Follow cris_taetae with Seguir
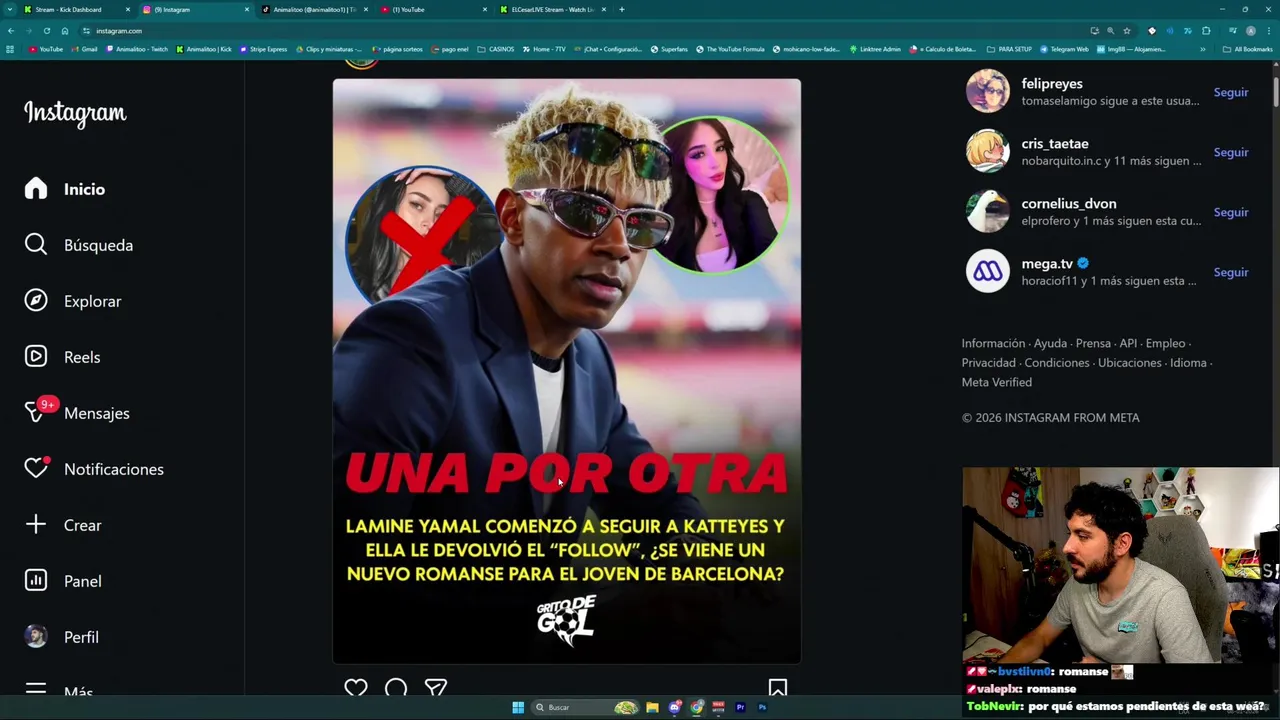Viewport: 1280px width, 720px height. tap(1231, 152)
